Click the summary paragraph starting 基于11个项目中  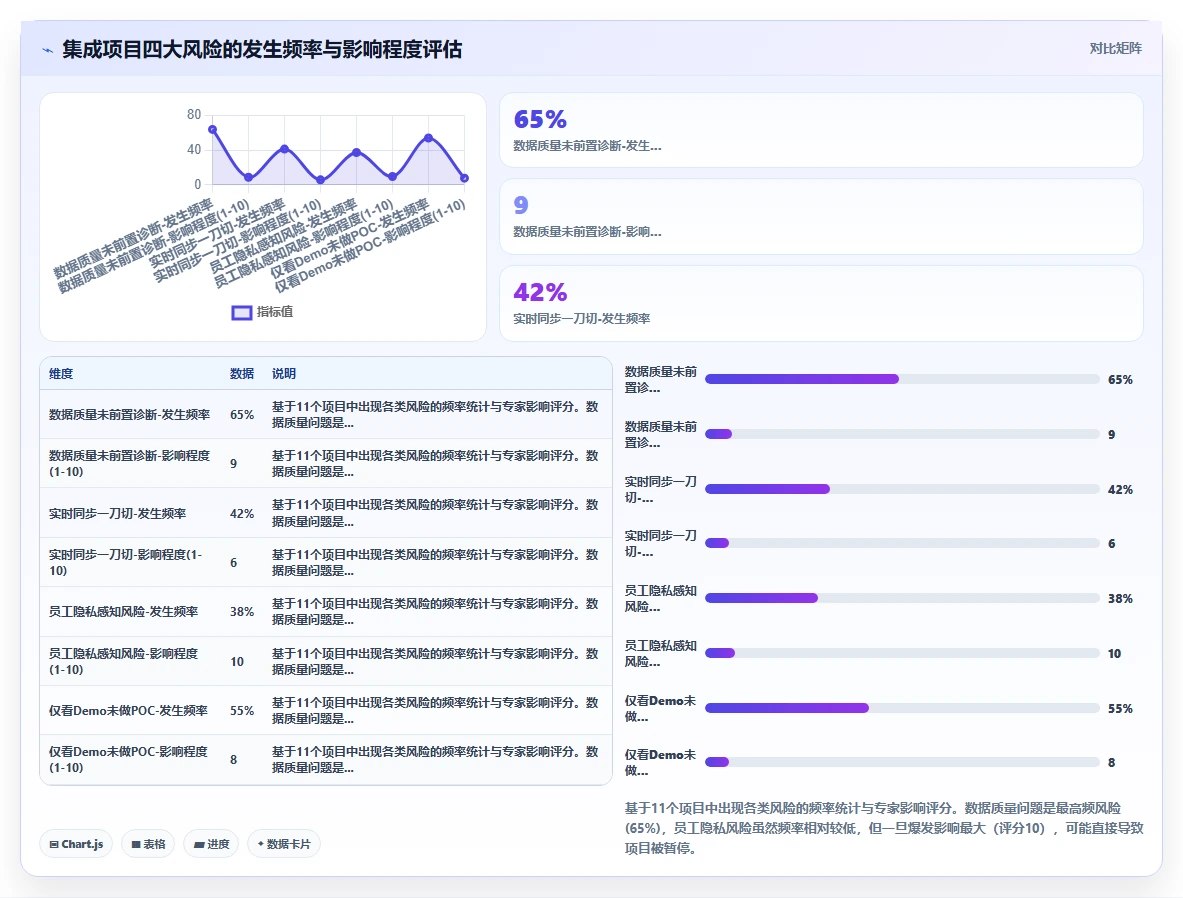(x=883, y=828)
